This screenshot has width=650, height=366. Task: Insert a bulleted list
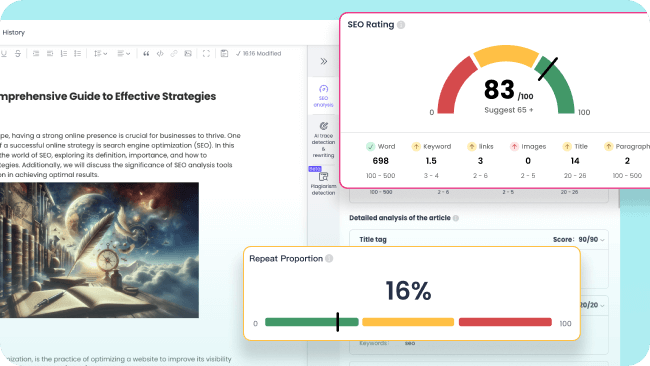pyautogui.click(x=78, y=53)
